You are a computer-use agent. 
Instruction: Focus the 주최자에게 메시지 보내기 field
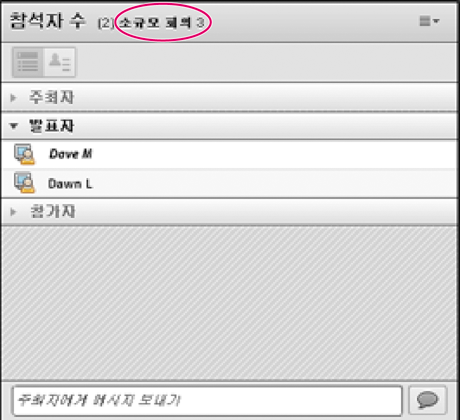tap(207, 400)
